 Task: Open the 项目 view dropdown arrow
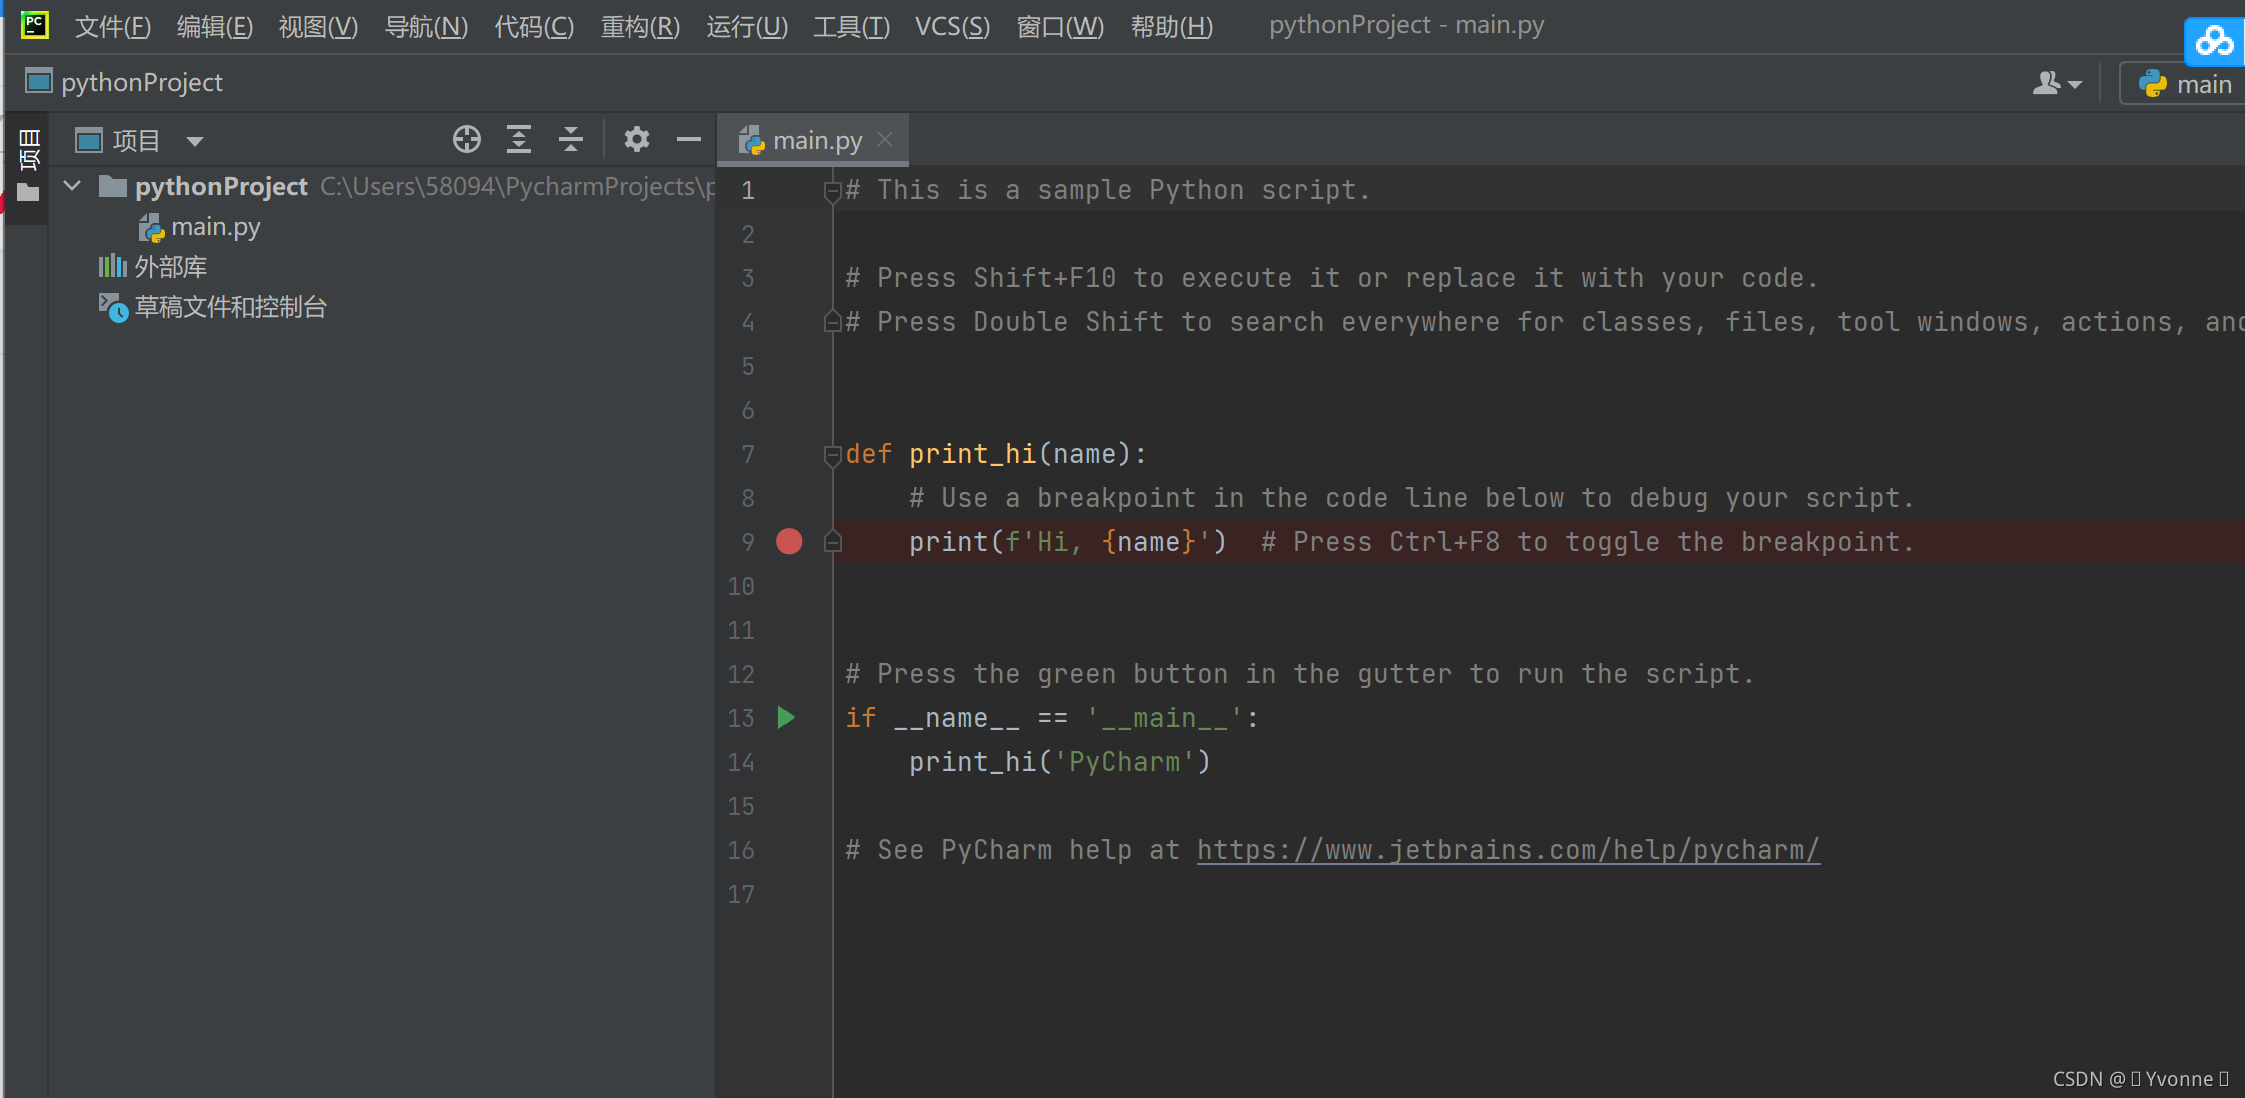pos(195,141)
